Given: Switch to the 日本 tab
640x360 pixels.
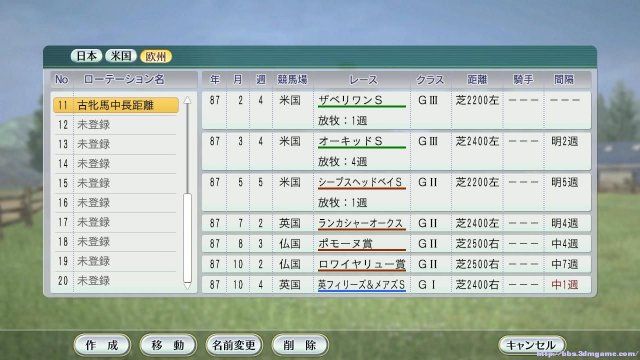Looking at the screenshot, I should pos(86,56).
